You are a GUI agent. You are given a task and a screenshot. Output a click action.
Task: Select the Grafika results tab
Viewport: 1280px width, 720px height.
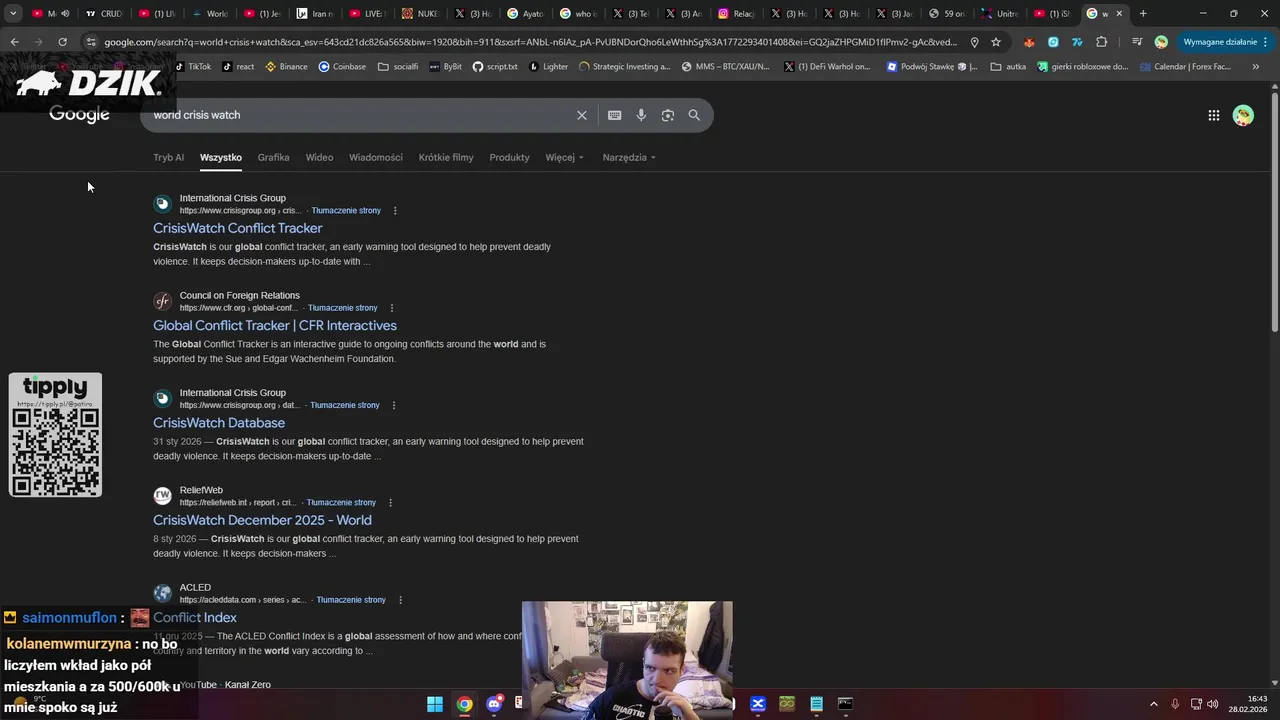coord(273,157)
